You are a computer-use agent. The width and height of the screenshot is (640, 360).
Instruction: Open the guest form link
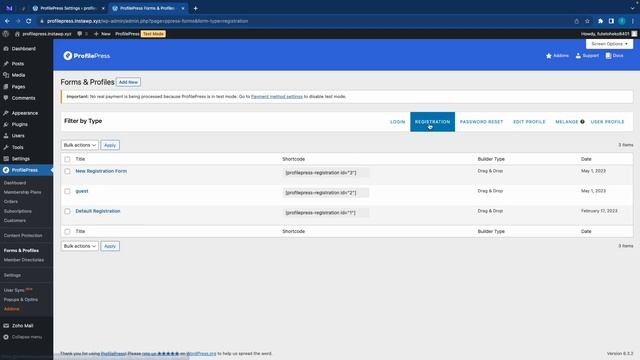[82, 191]
